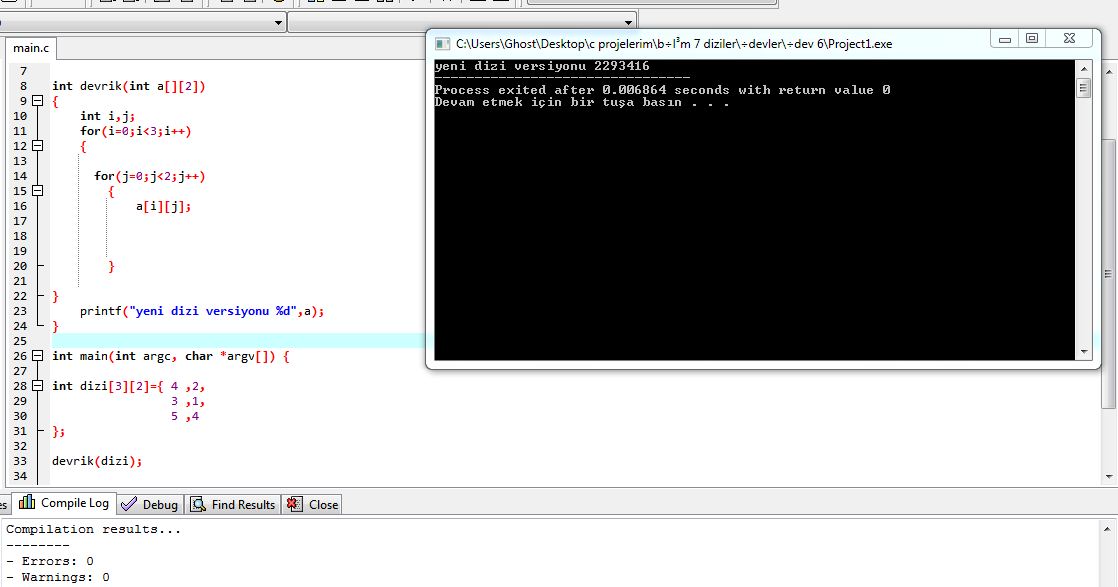
Task: Click the editor scrollbar down arrow
Action: pyautogui.click(x=1109, y=476)
